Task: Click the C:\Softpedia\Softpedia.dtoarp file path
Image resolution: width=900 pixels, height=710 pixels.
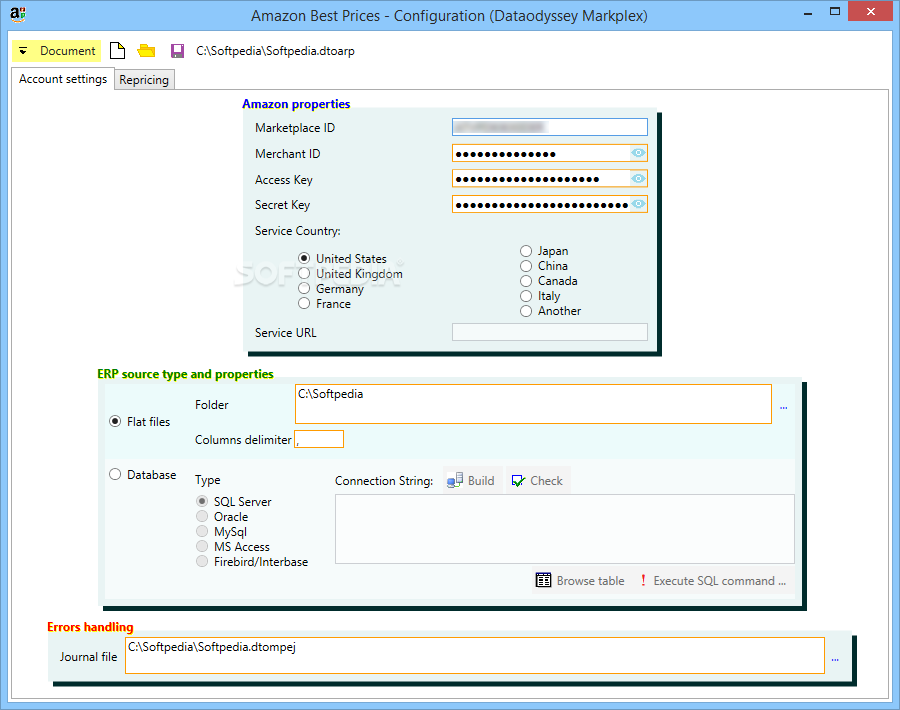Action: [276, 51]
